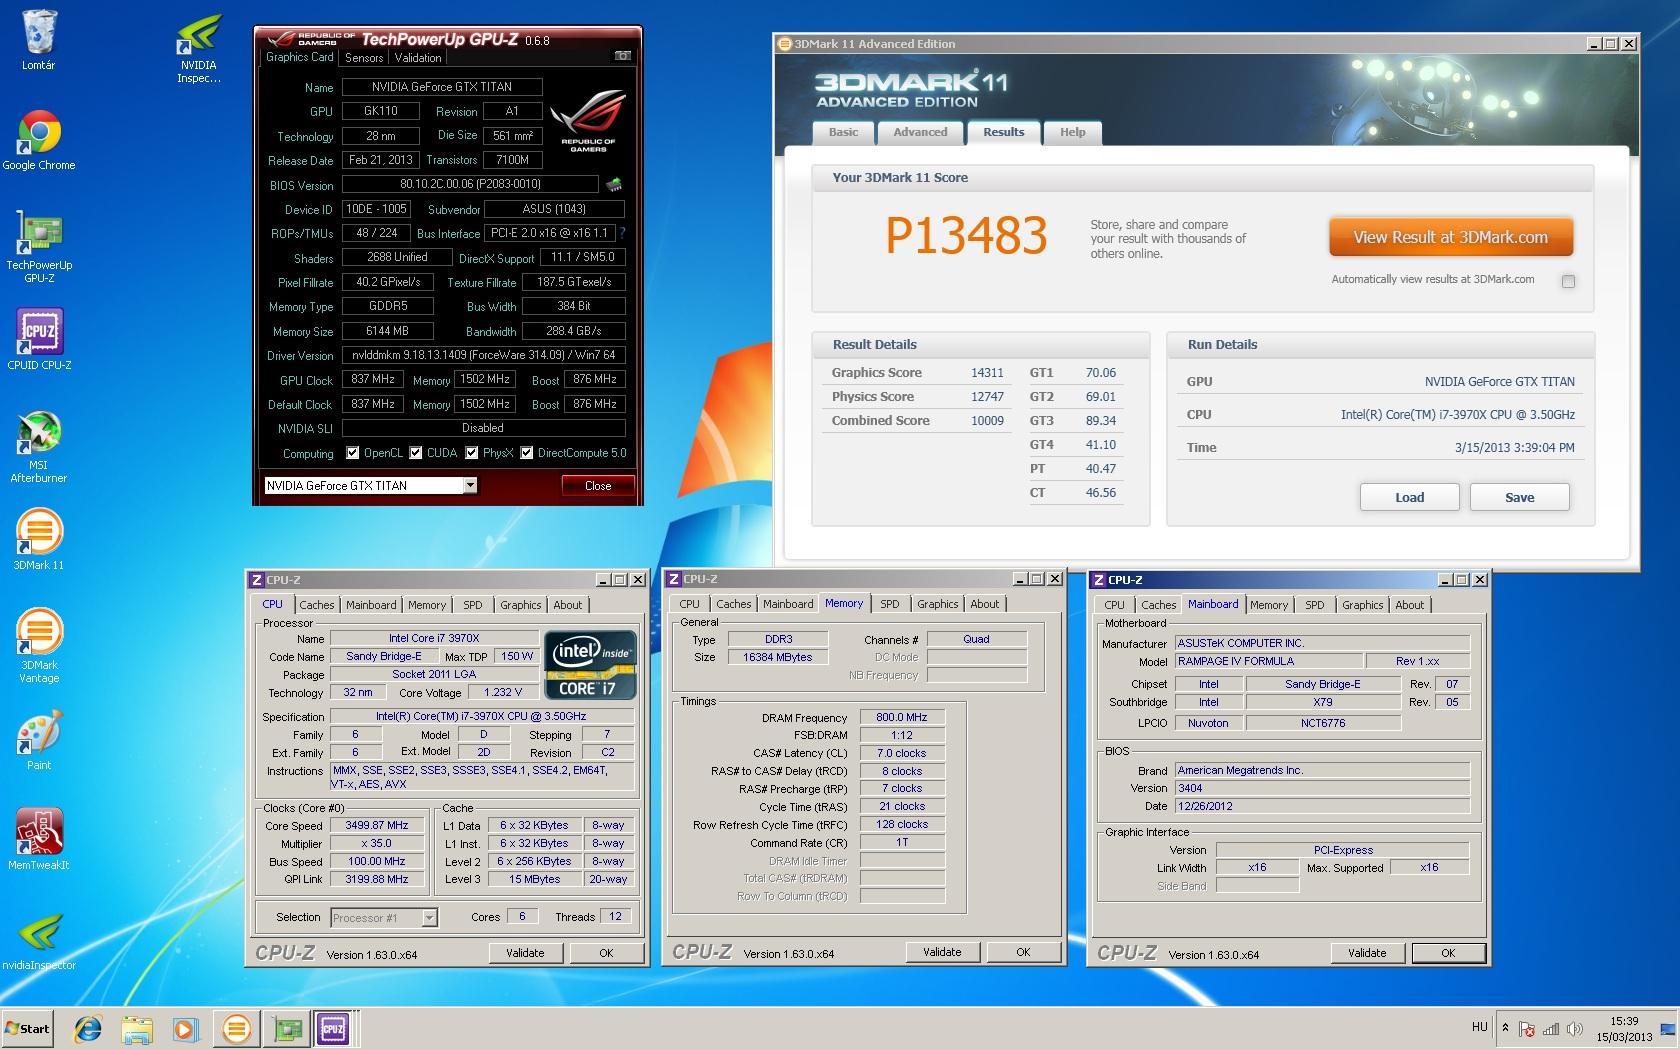
Task: Click View Result at 3DMark.com button
Action: point(1451,237)
